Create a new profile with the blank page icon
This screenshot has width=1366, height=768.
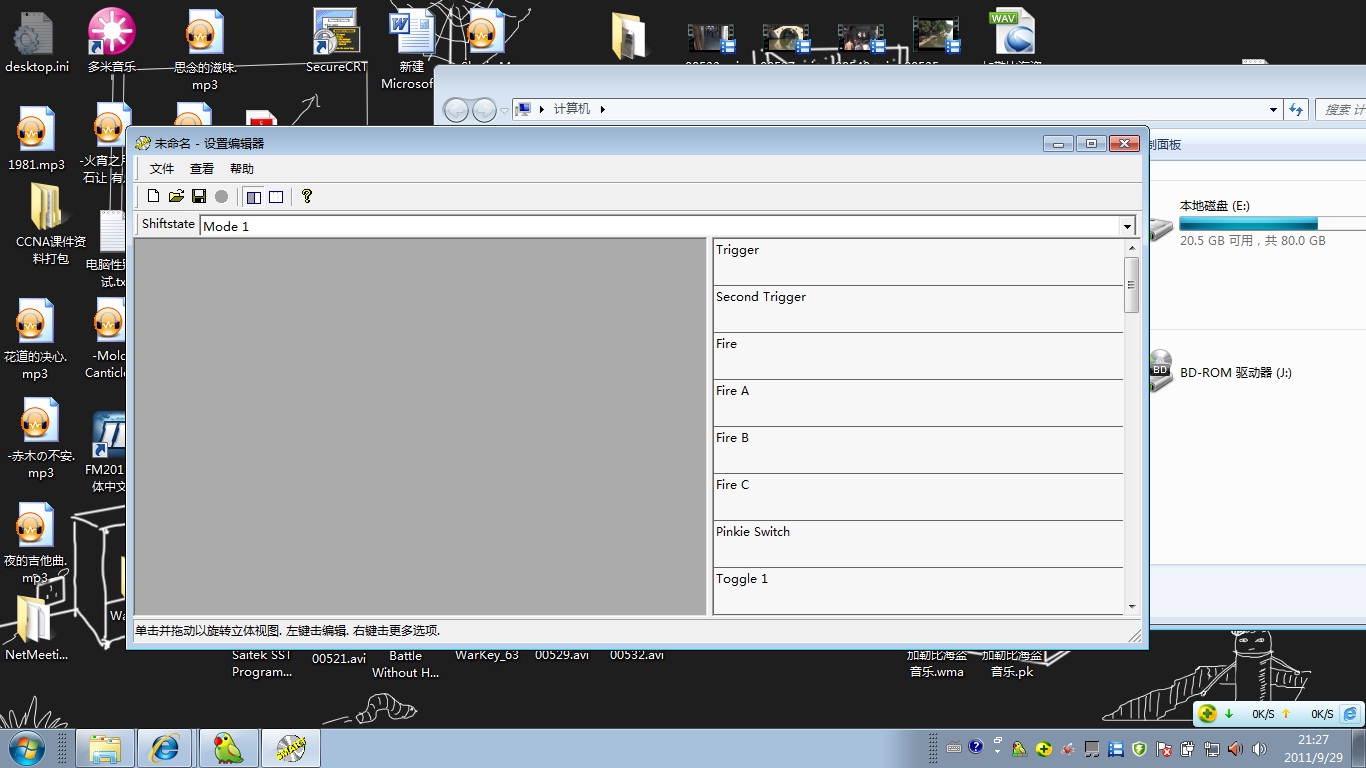pyautogui.click(x=154, y=196)
